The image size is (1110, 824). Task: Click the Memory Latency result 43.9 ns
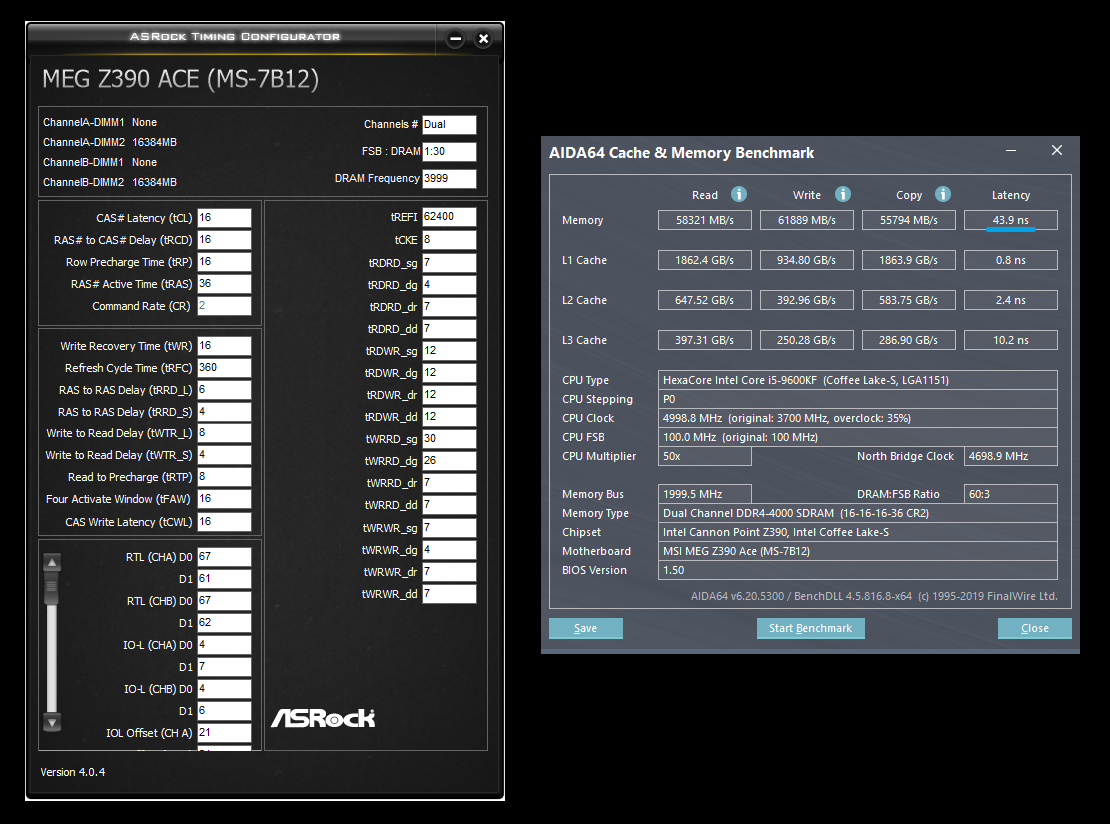coord(1011,220)
